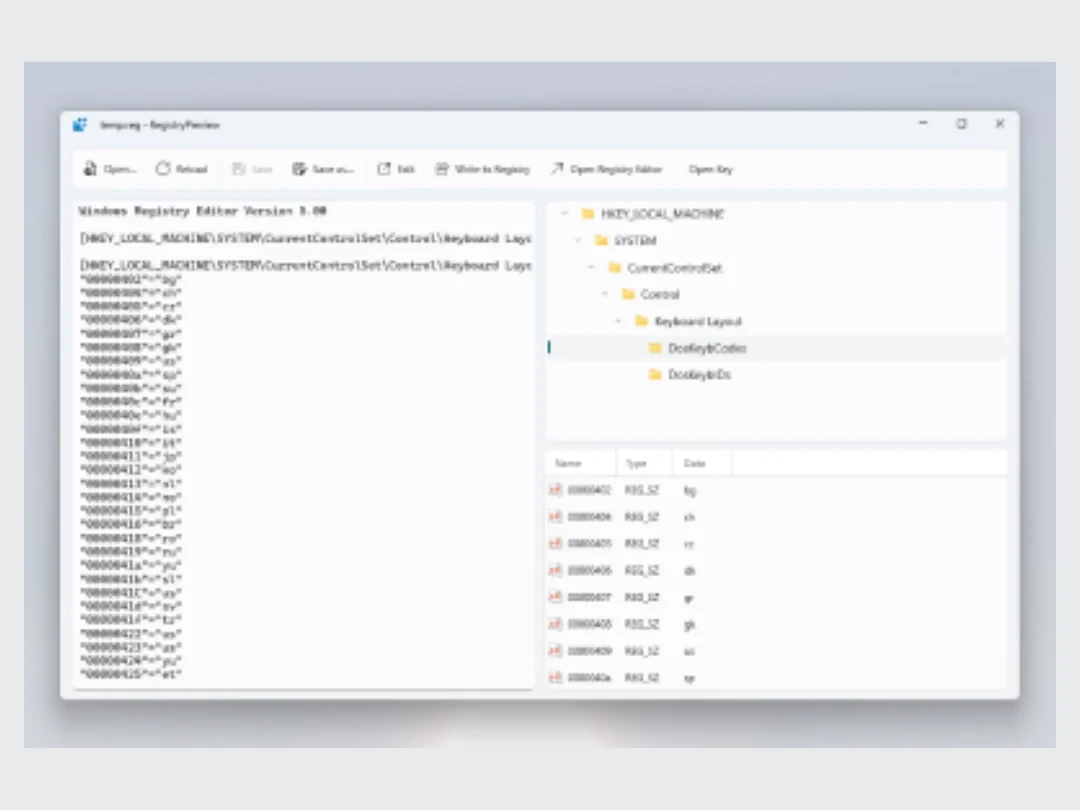Select the value name 0000040a in the table
1080x810 pixels.
point(590,678)
